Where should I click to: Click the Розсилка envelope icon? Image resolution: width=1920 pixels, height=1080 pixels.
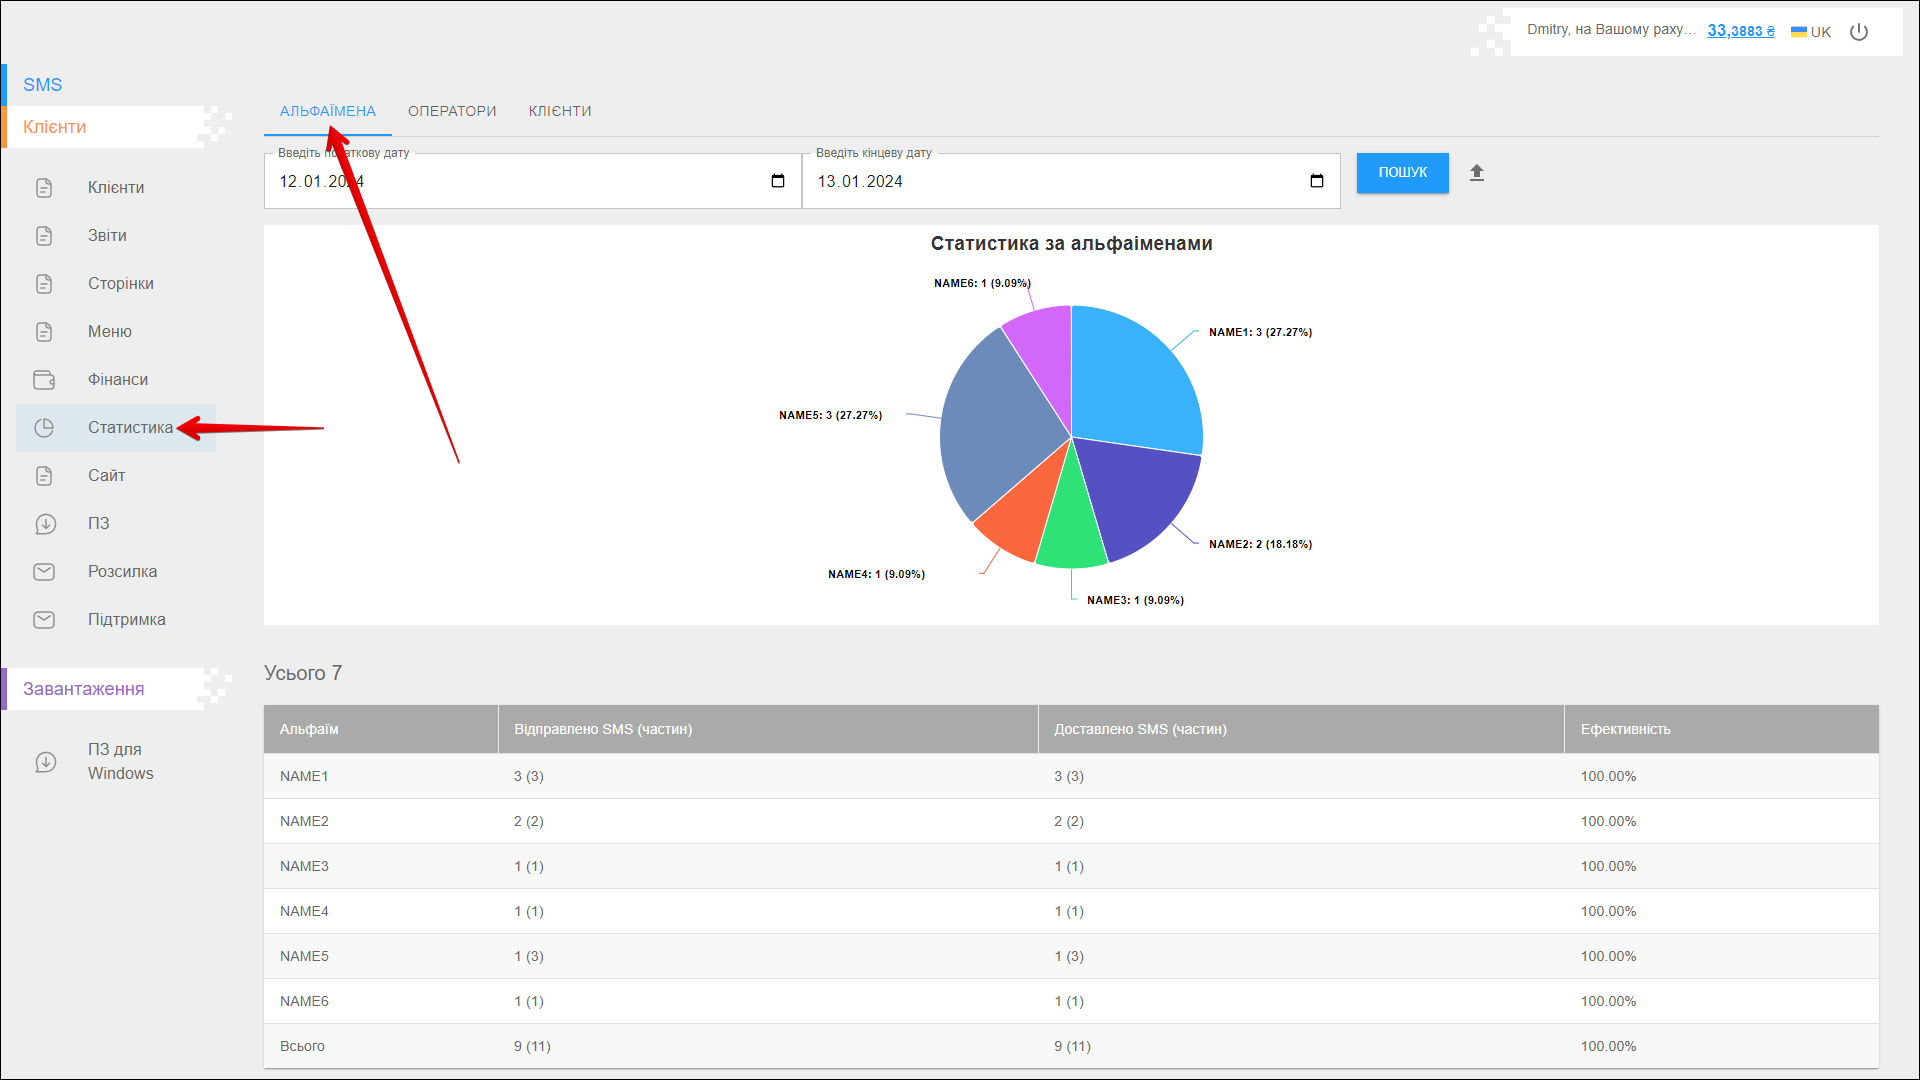pos(44,572)
